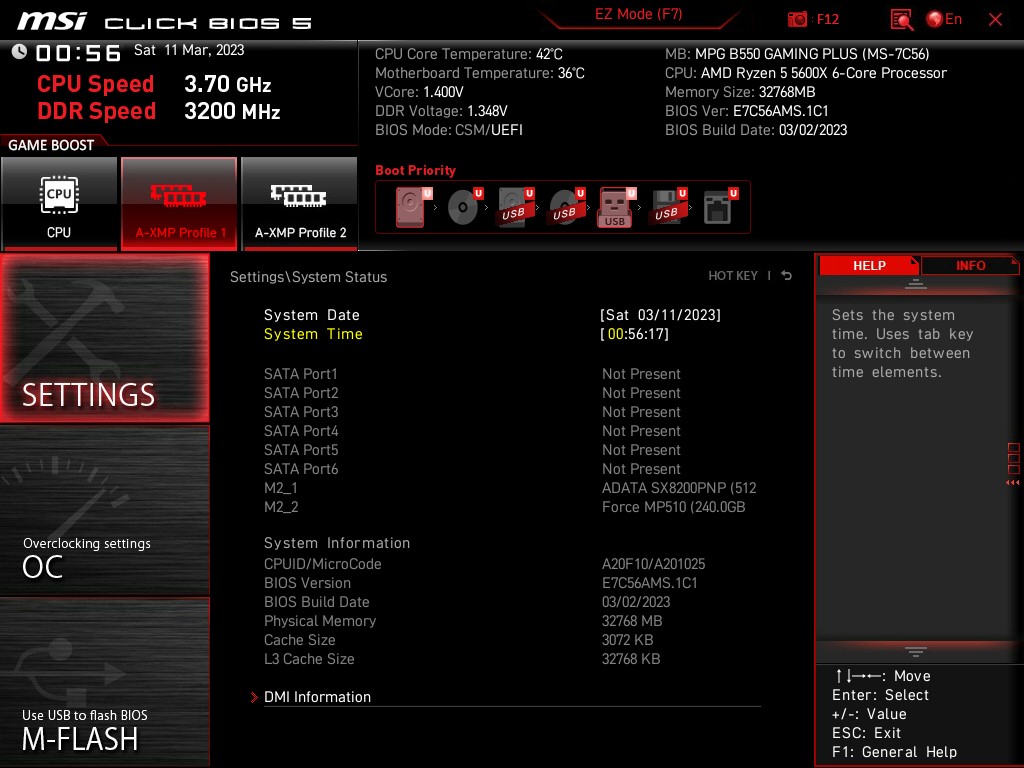Click the clock icon beside the time

click(x=19, y=52)
